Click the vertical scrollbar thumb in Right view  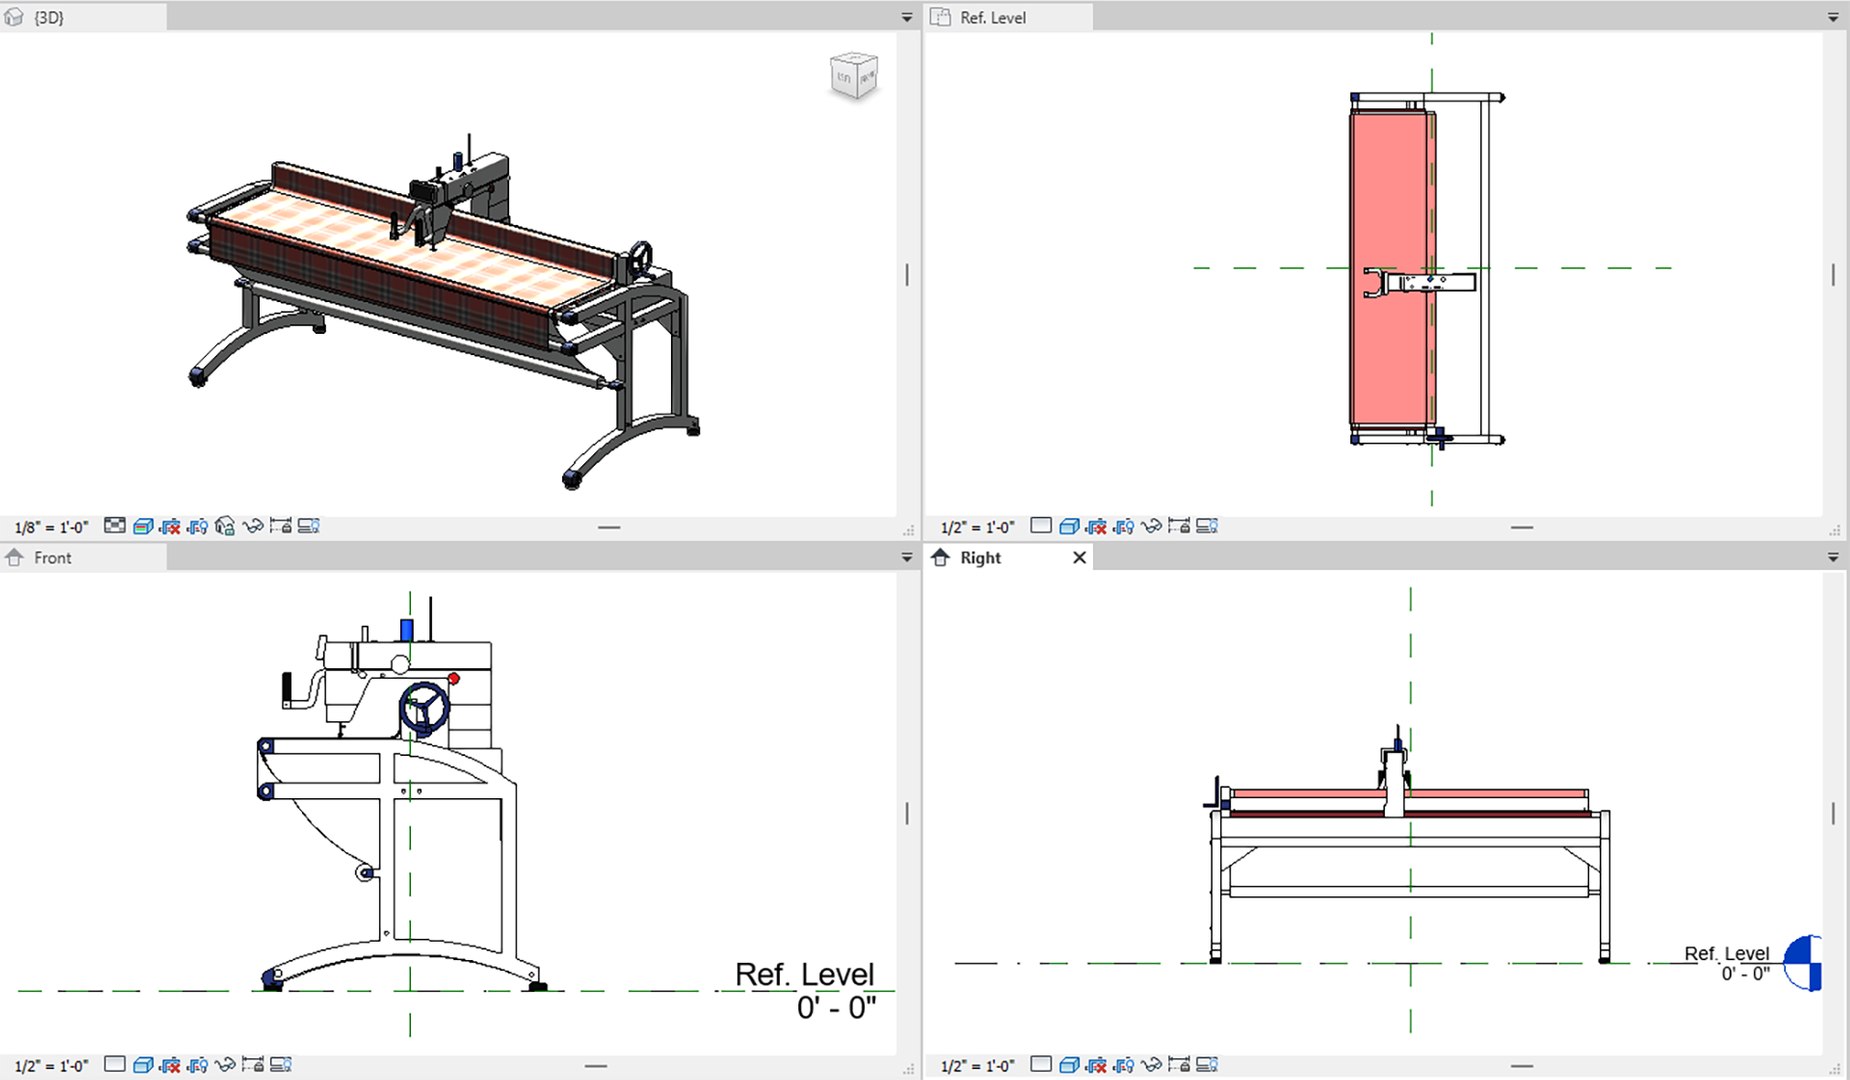1833,814
